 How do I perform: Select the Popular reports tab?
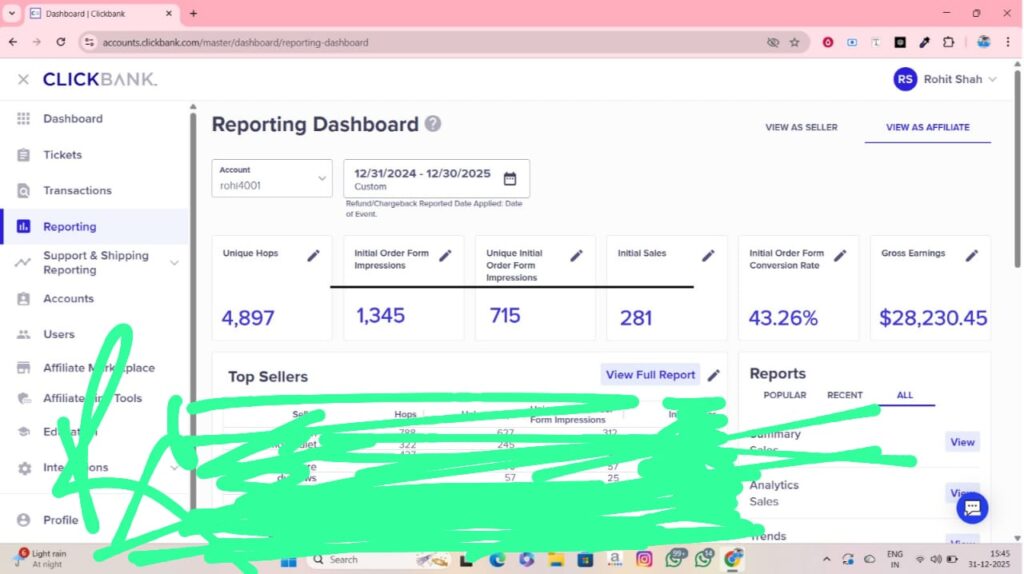784,395
